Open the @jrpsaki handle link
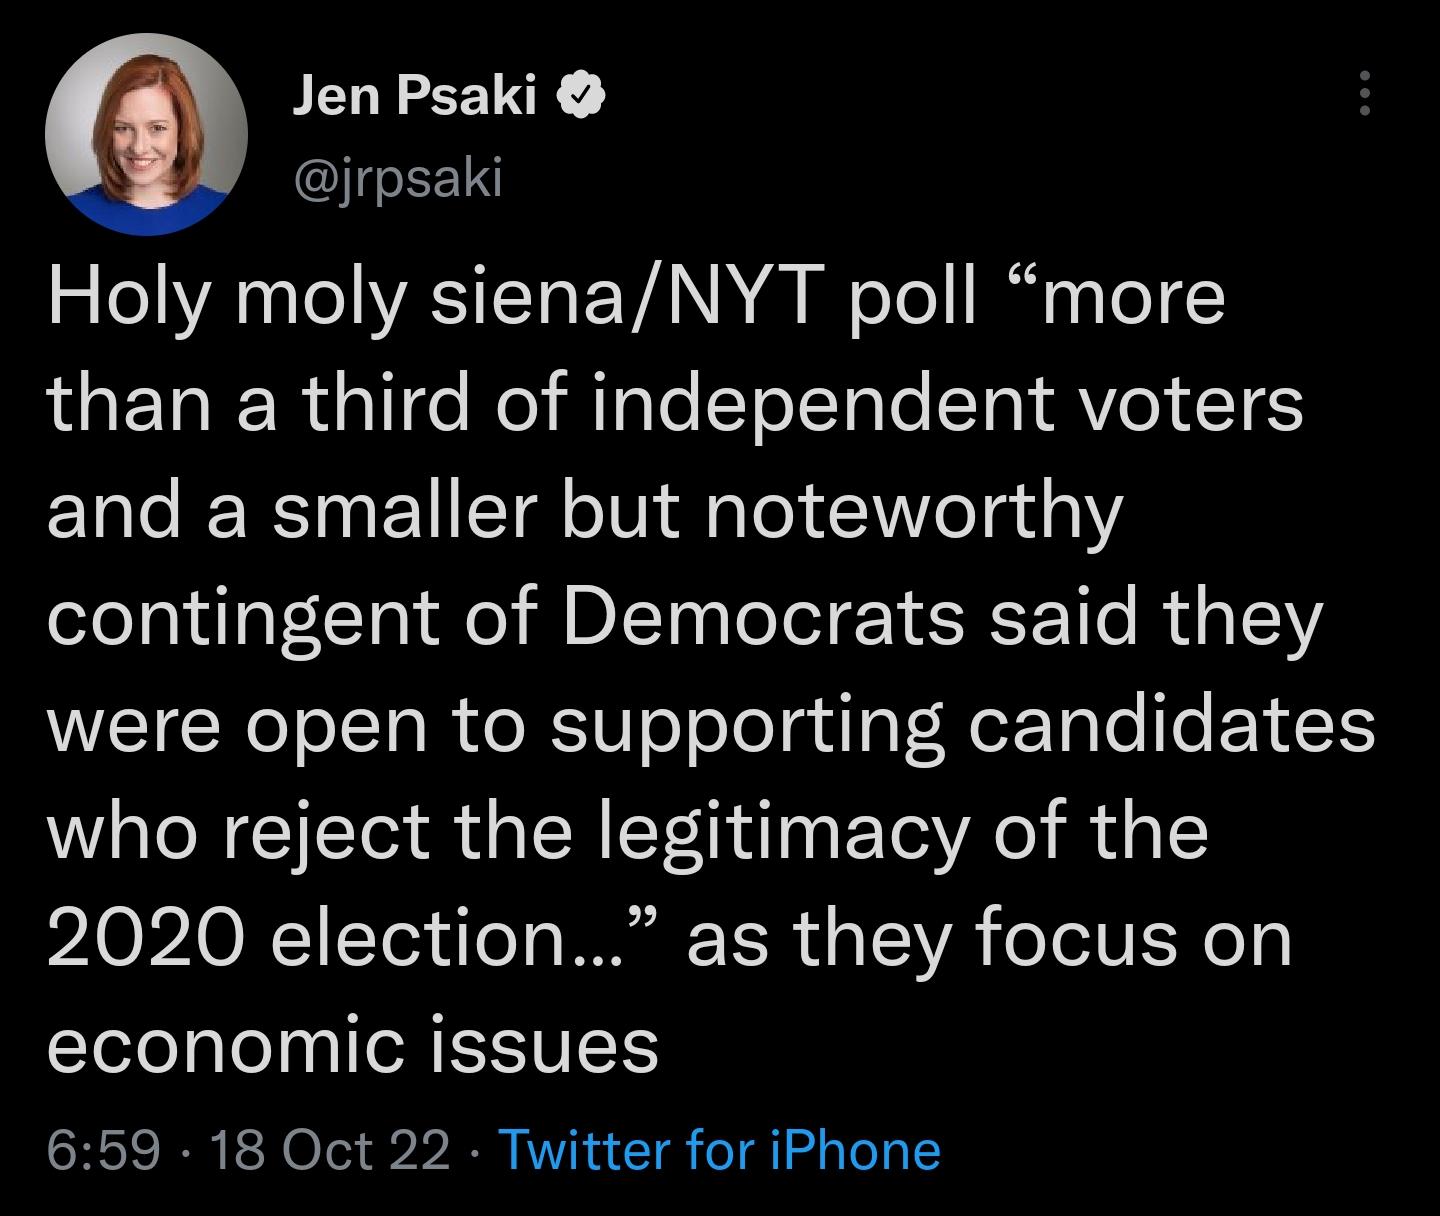Screen dimensions: 1440x1216 [x=397, y=179]
